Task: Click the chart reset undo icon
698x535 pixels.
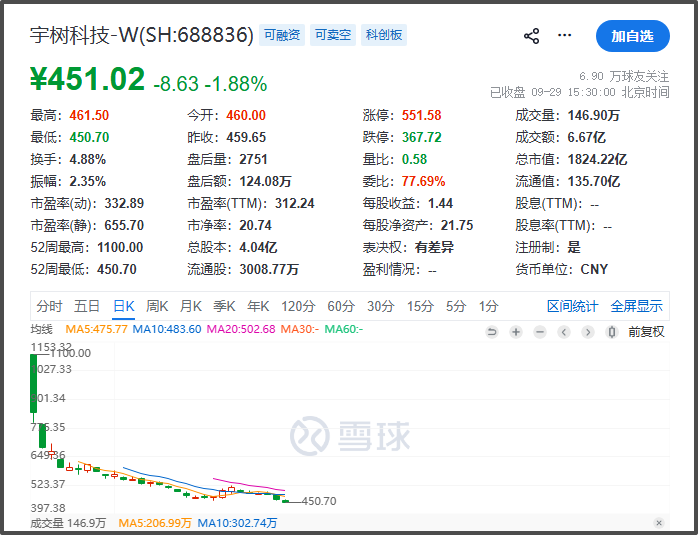Action: 491,332
